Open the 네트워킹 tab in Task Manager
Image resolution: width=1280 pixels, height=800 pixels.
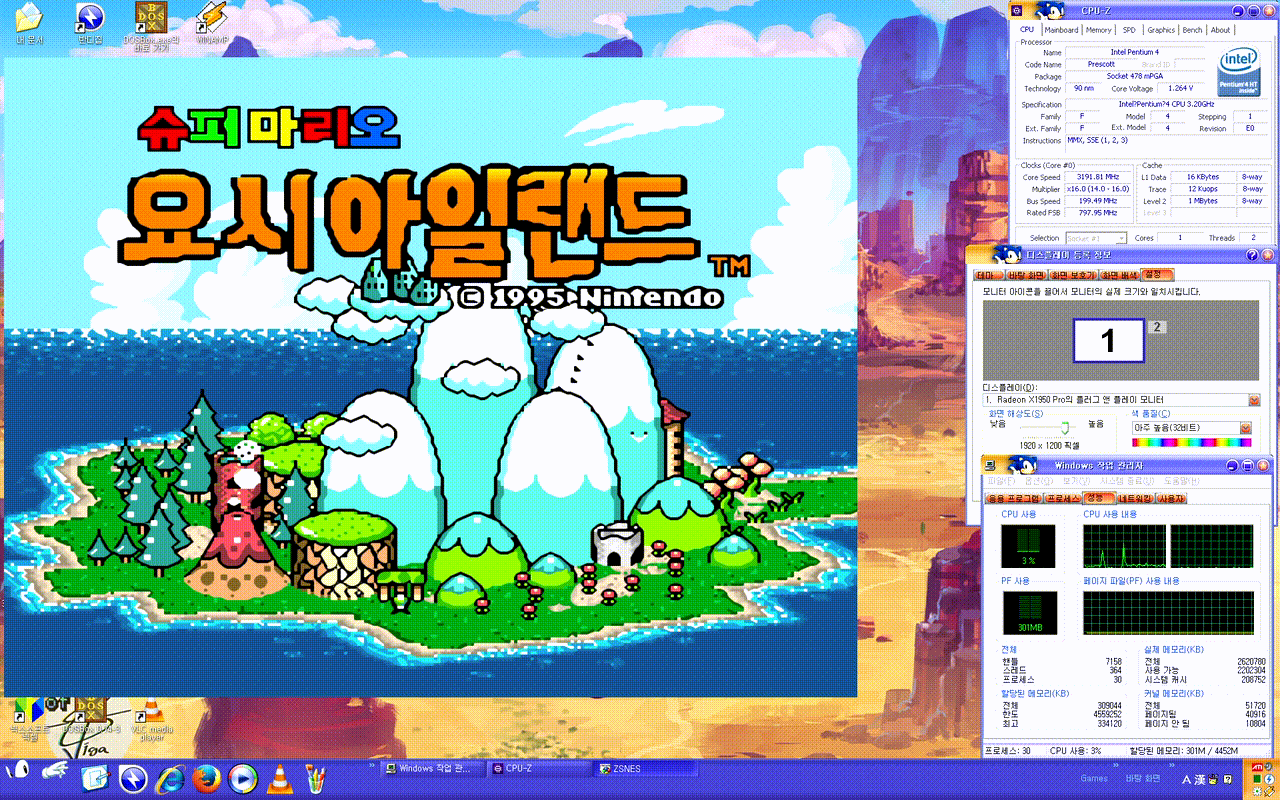click(1134, 498)
